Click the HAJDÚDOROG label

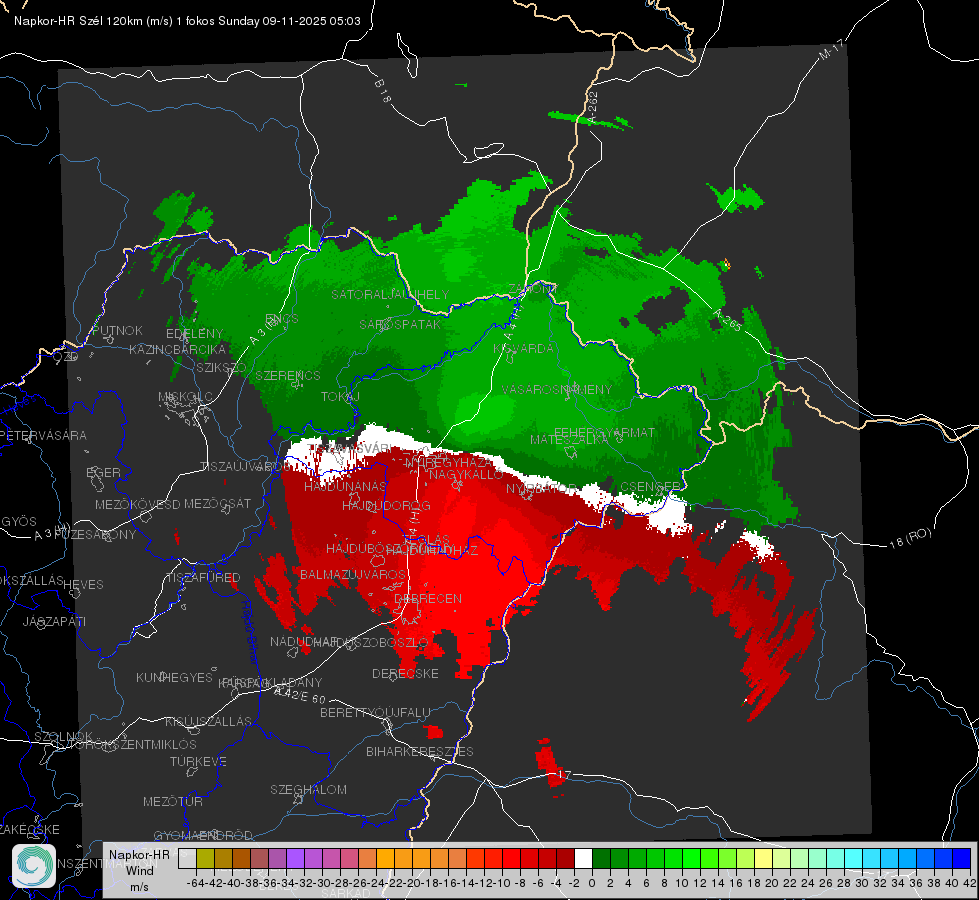[x=386, y=505]
